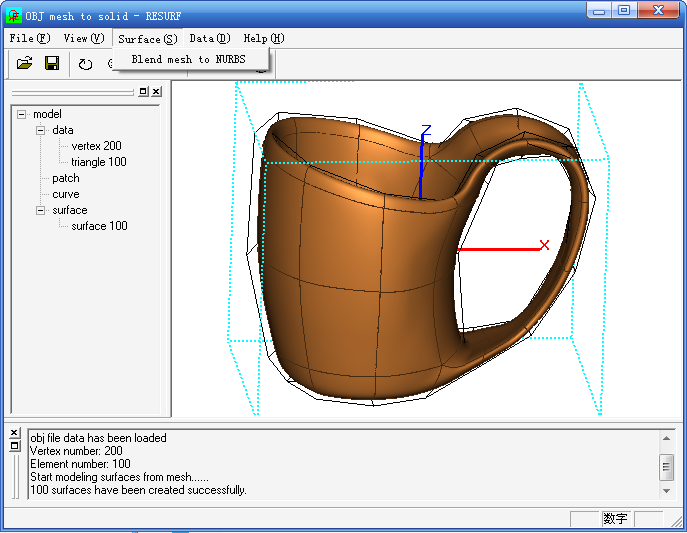This screenshot has width=687, height=533.
Task: Click 'Vertex number: 200' log line
Action: click(76, 451)
